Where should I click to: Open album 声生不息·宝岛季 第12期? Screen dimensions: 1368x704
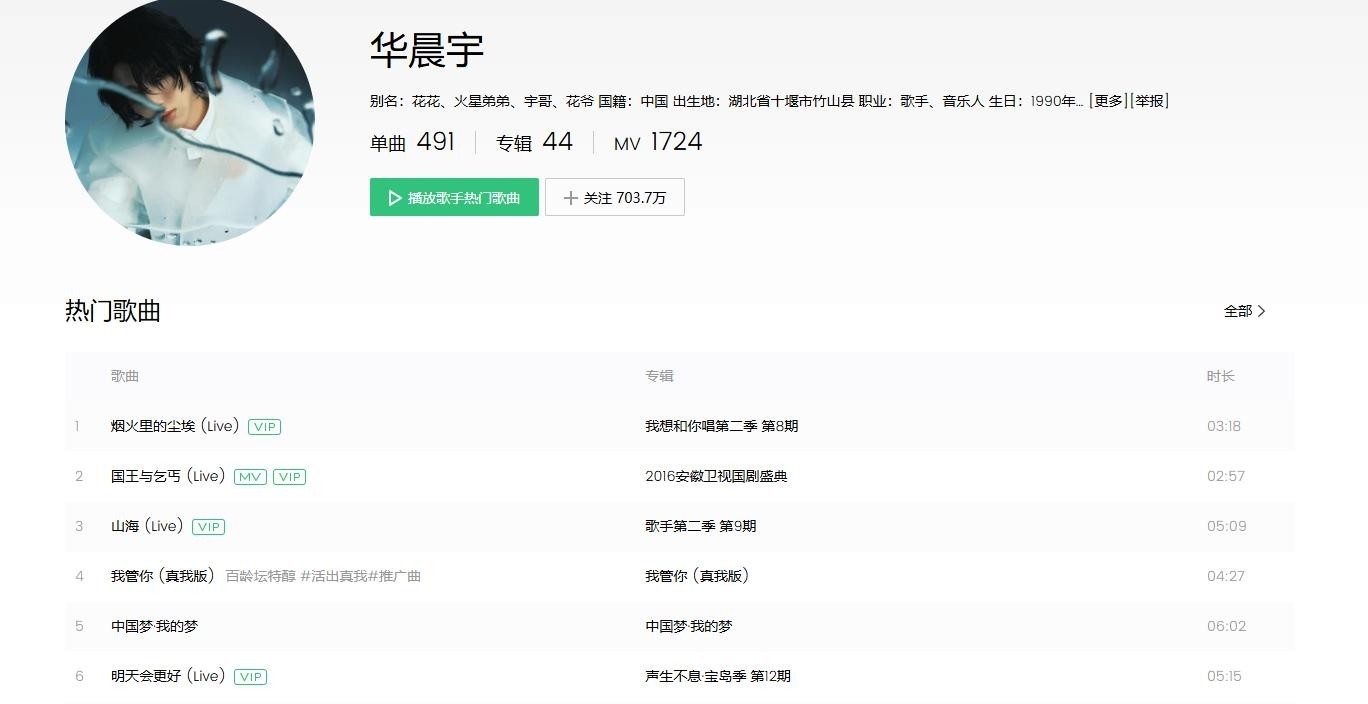[717, 676]
